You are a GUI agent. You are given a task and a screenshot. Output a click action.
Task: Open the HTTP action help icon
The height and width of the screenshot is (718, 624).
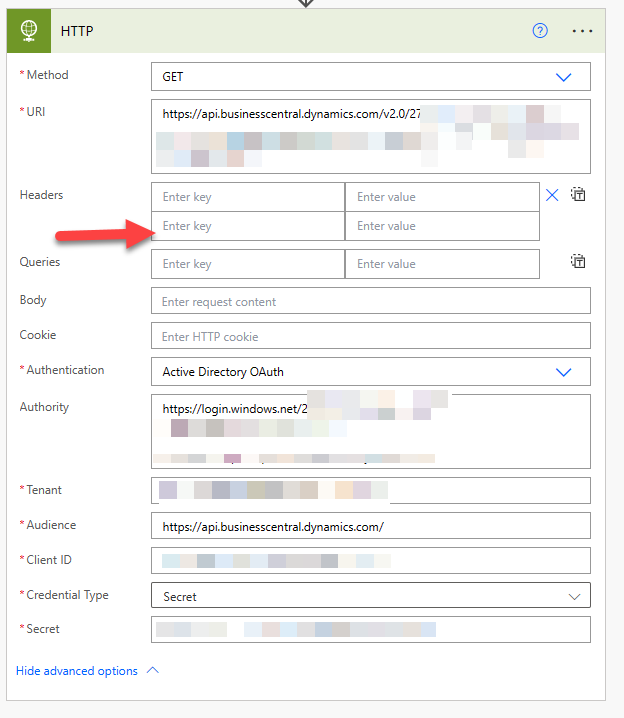(x=540, y=31)
